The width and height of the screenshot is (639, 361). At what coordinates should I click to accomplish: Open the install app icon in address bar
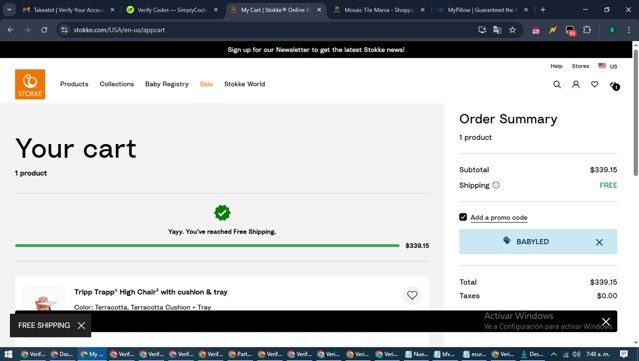pyautogui.click(x=482, y=30)
